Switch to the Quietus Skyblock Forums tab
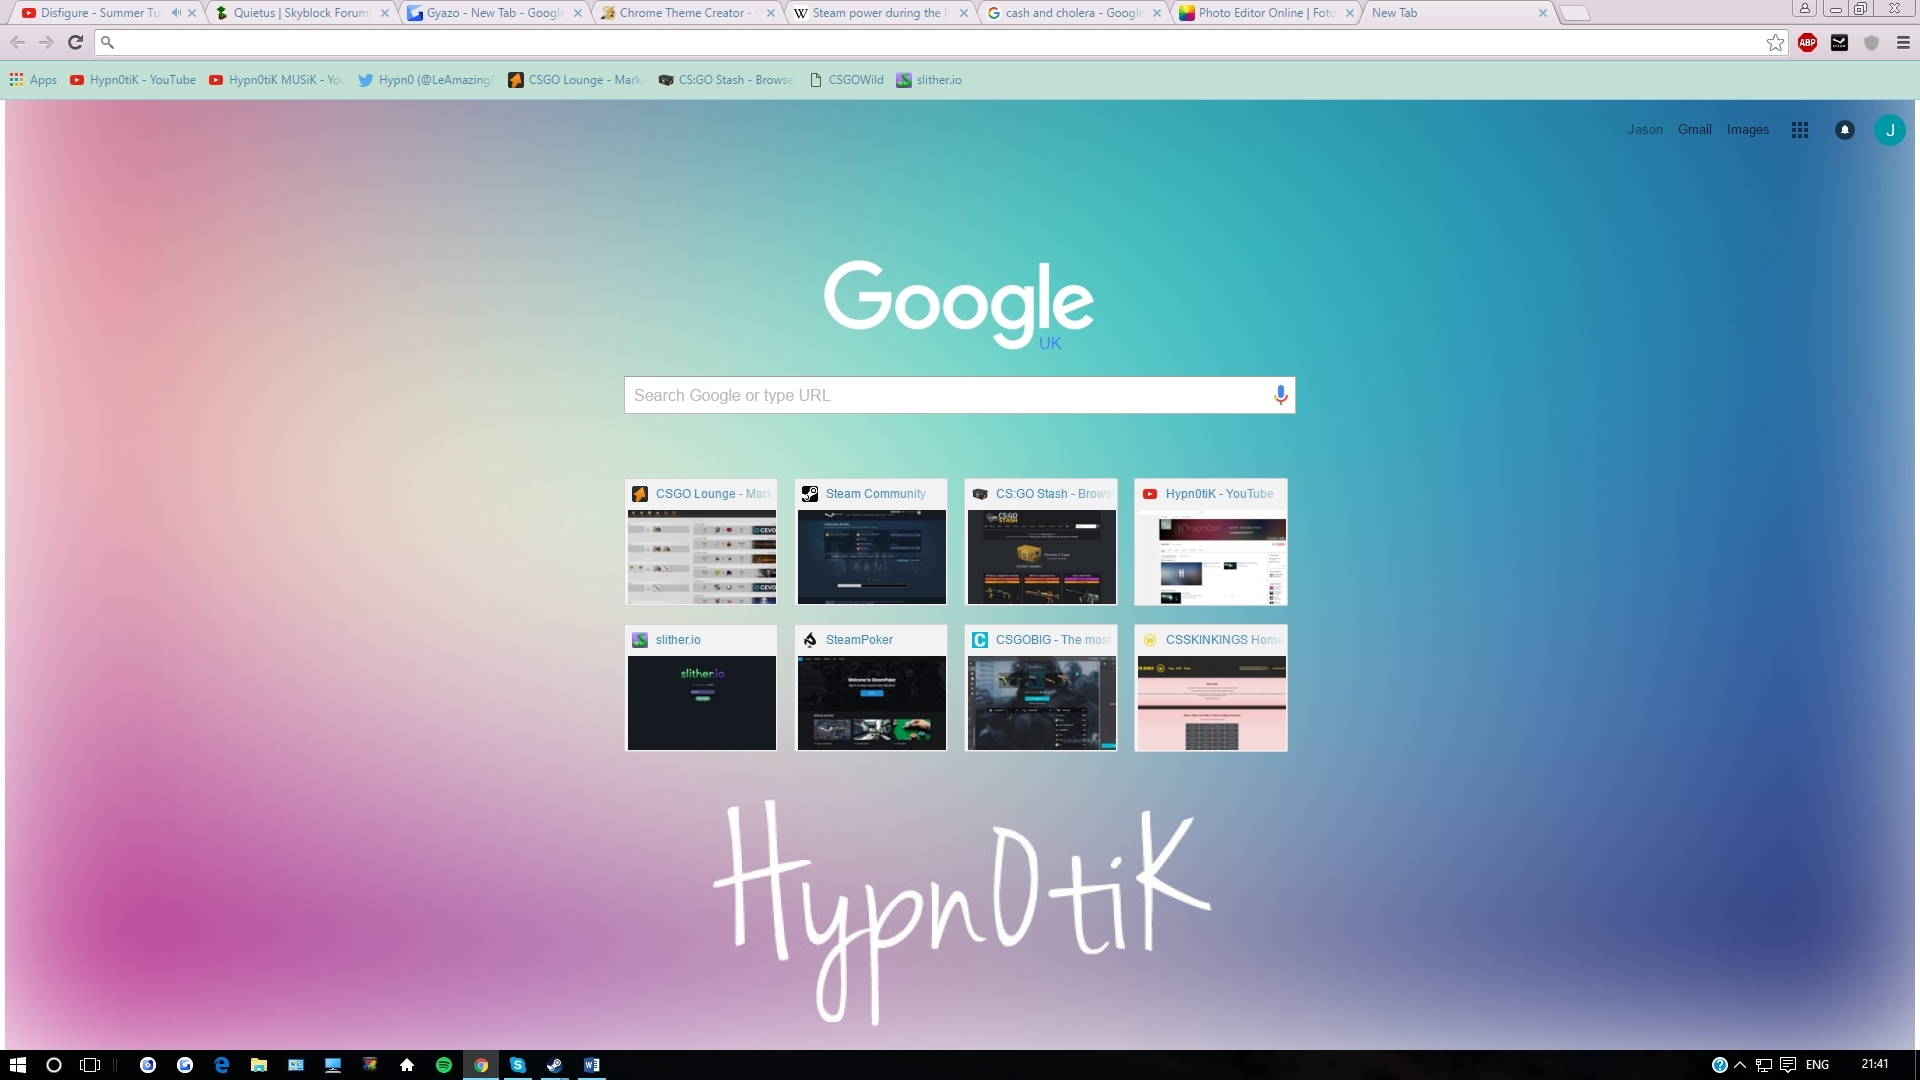 point(300,13)
